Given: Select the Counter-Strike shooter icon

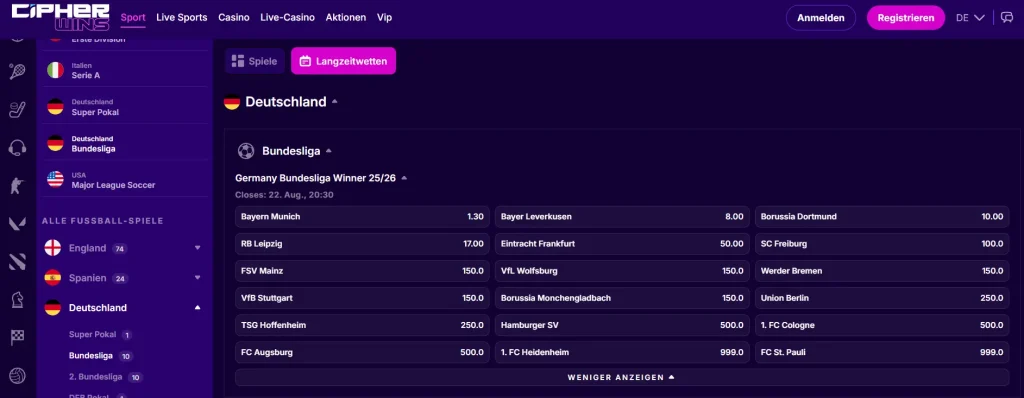Looking at the screenshot, I should 17,186.
